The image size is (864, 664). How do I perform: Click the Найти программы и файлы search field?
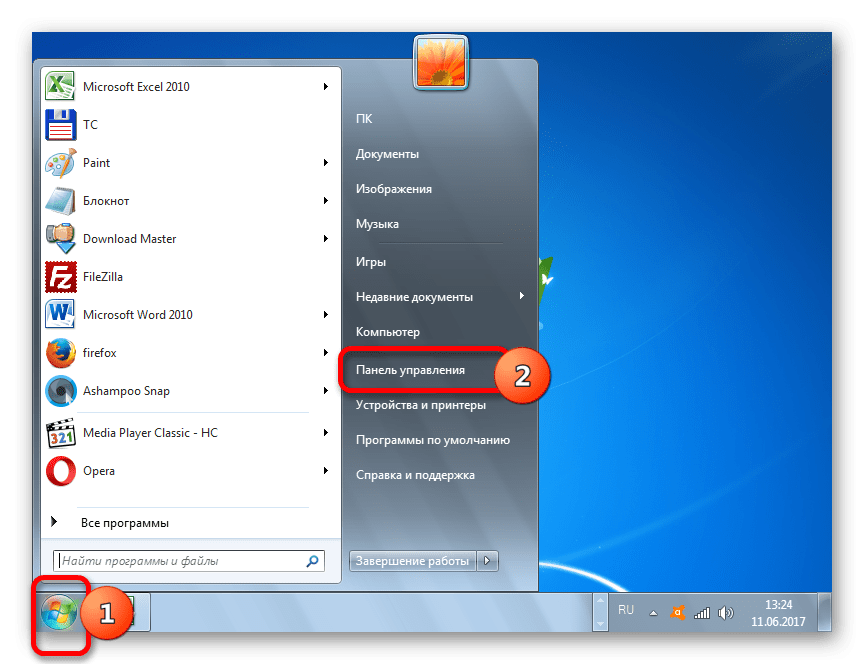[x=180, y=561]
